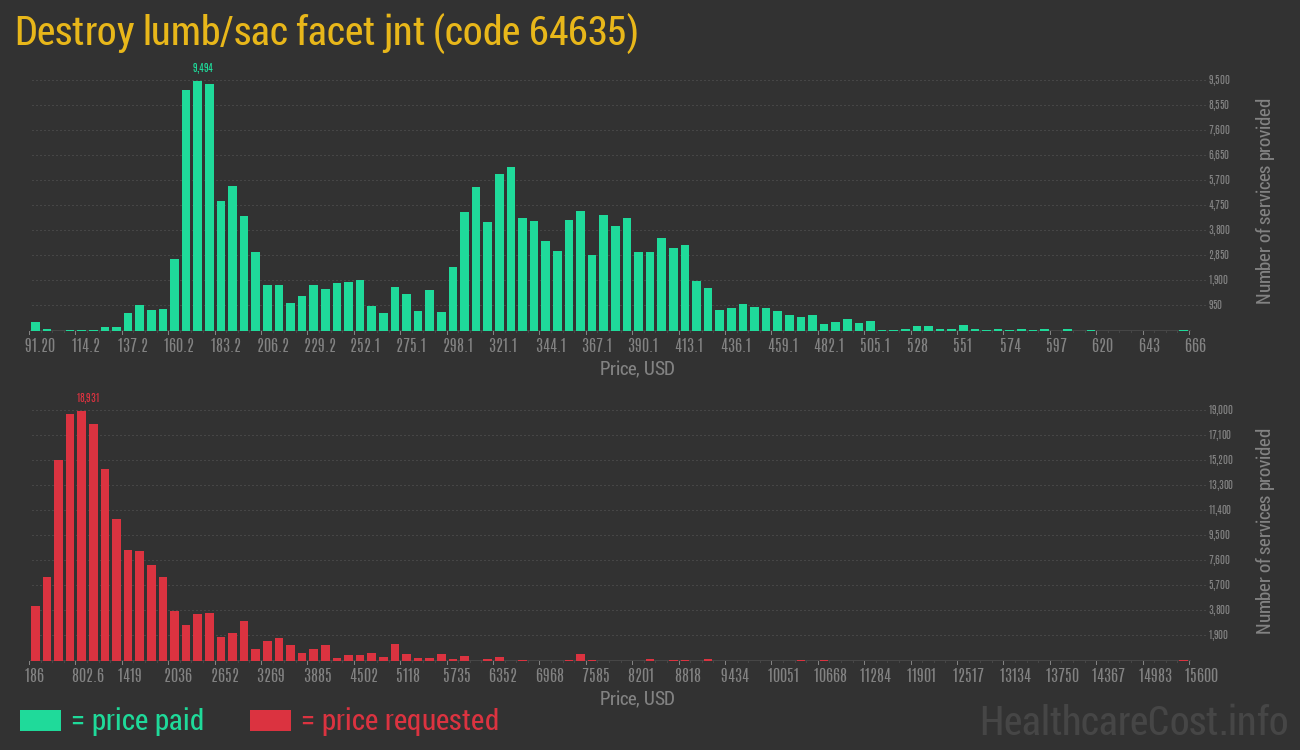Click the 19,000 y-axis tick on red chart
Screen dimensions: 1300x750
(x=1220, y=410)
